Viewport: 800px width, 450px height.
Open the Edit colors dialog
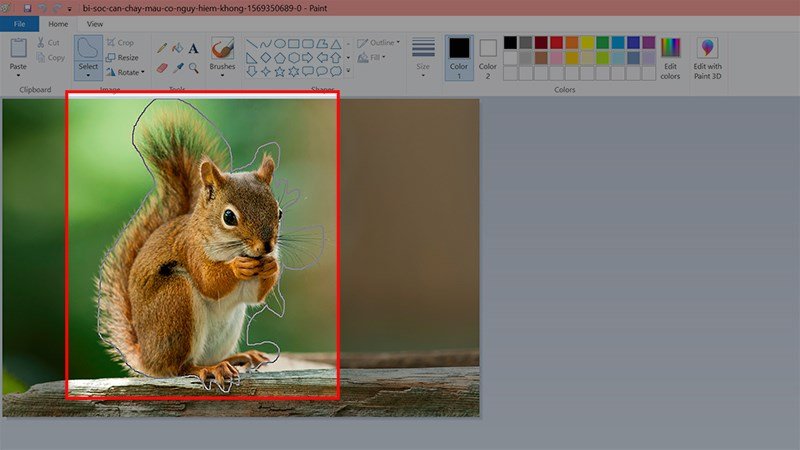(670, 58)
